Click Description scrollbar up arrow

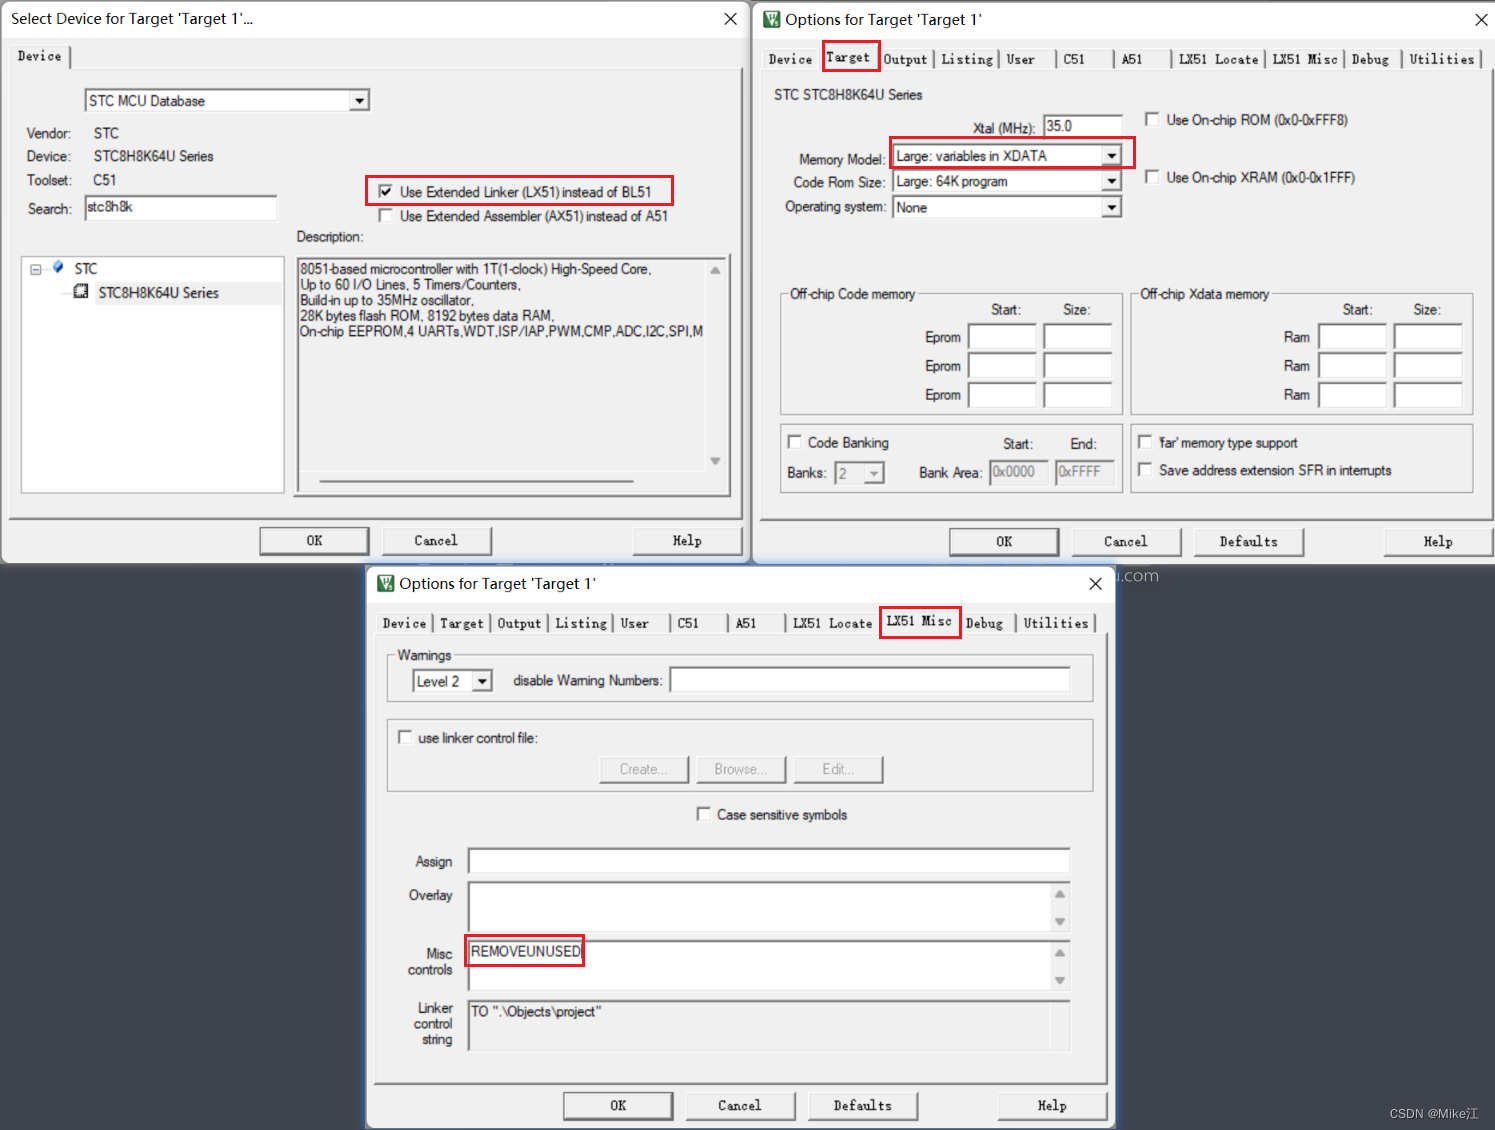715,270
